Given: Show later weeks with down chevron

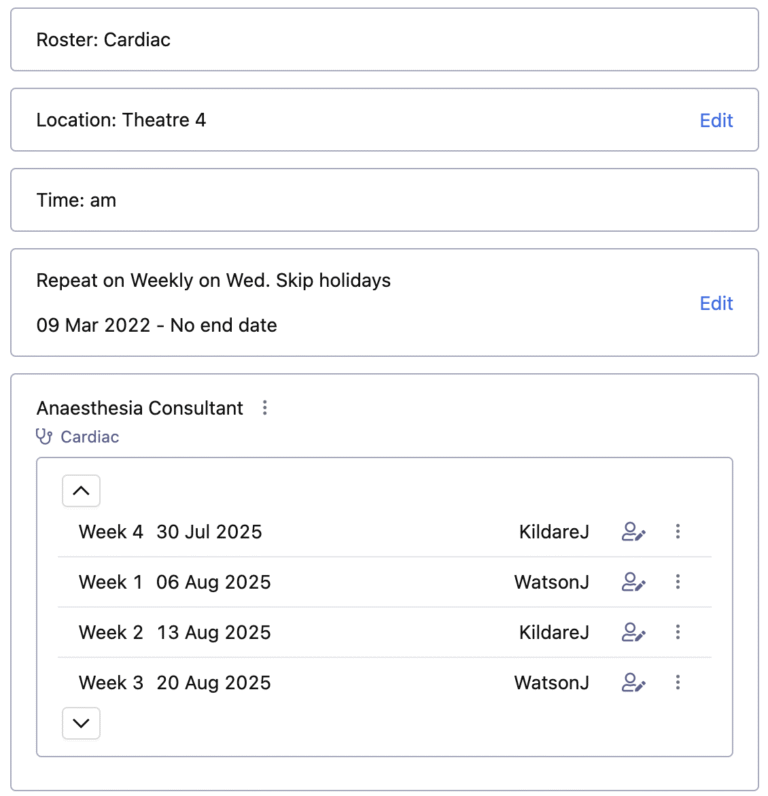Looking at the screenshot, I should [82, 723].
